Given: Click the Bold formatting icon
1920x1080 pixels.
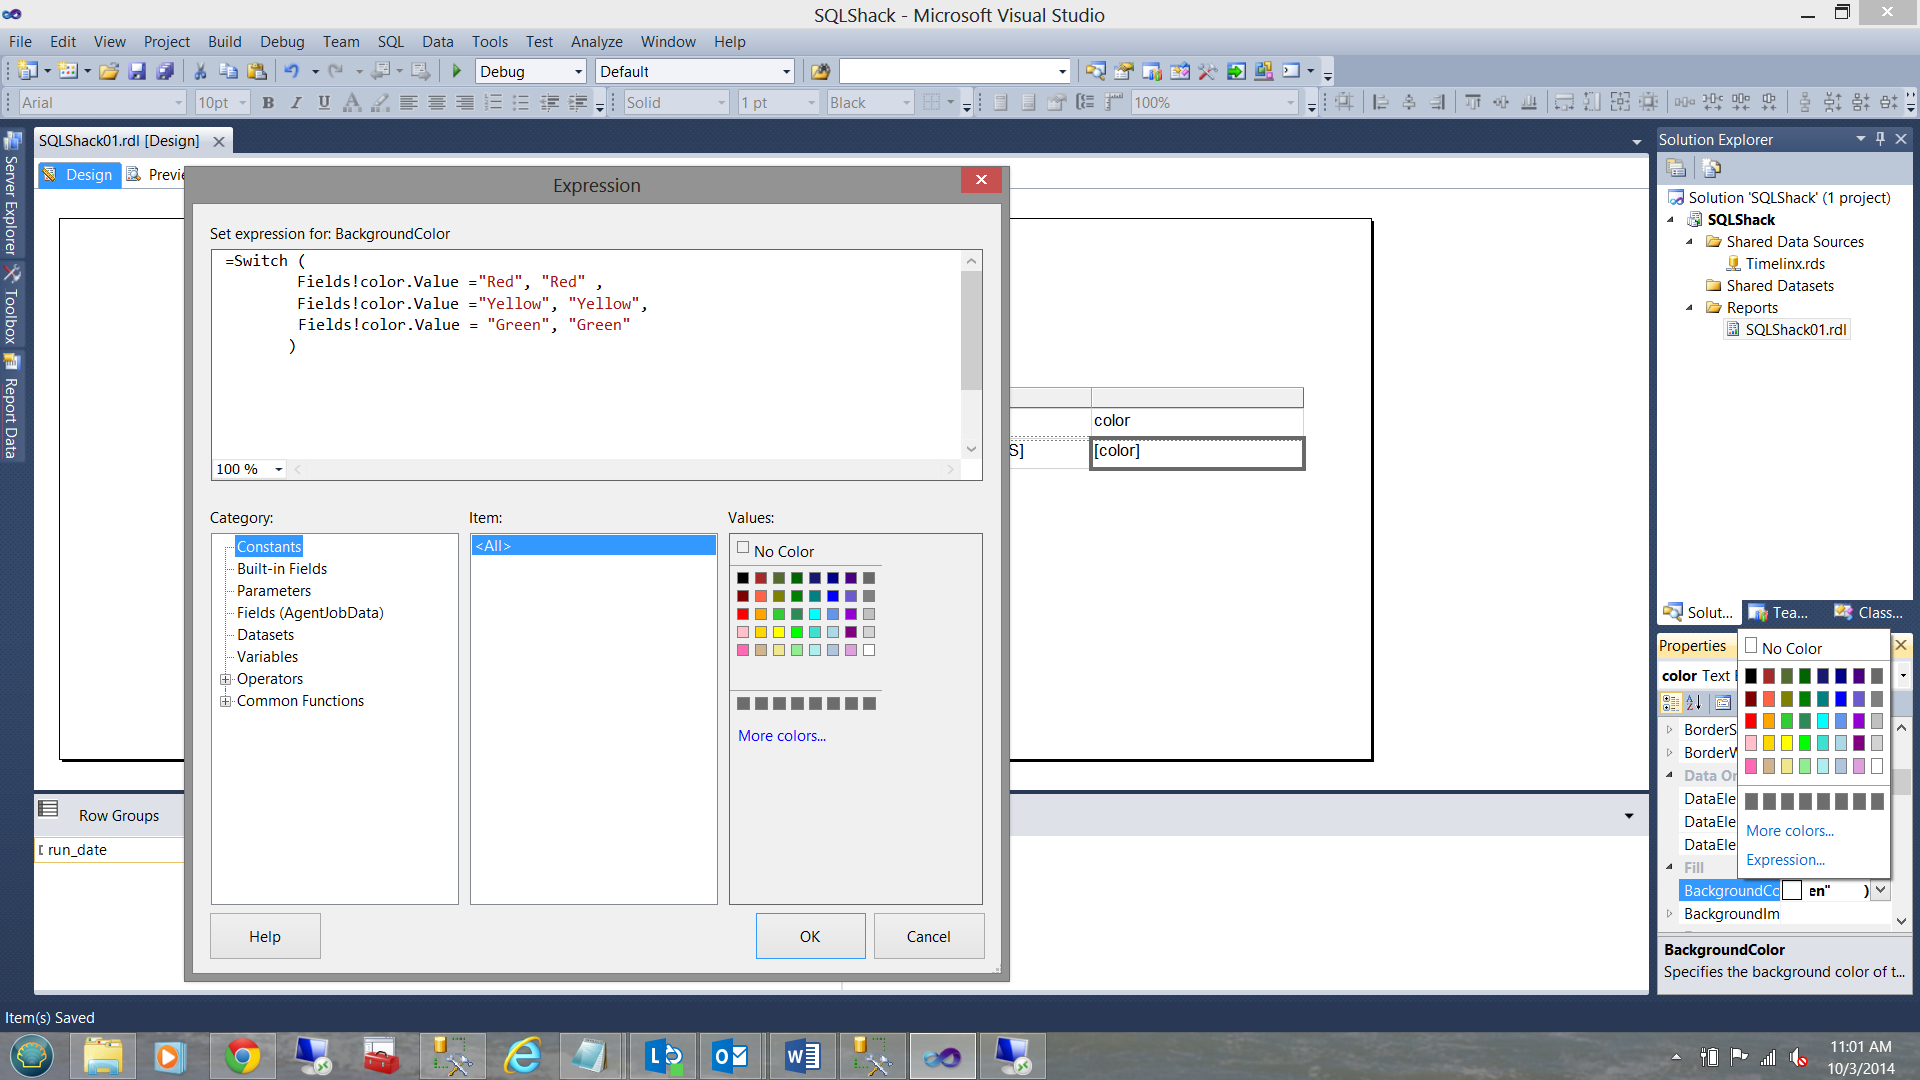Looking at the screenshot, I should [268, 102].
